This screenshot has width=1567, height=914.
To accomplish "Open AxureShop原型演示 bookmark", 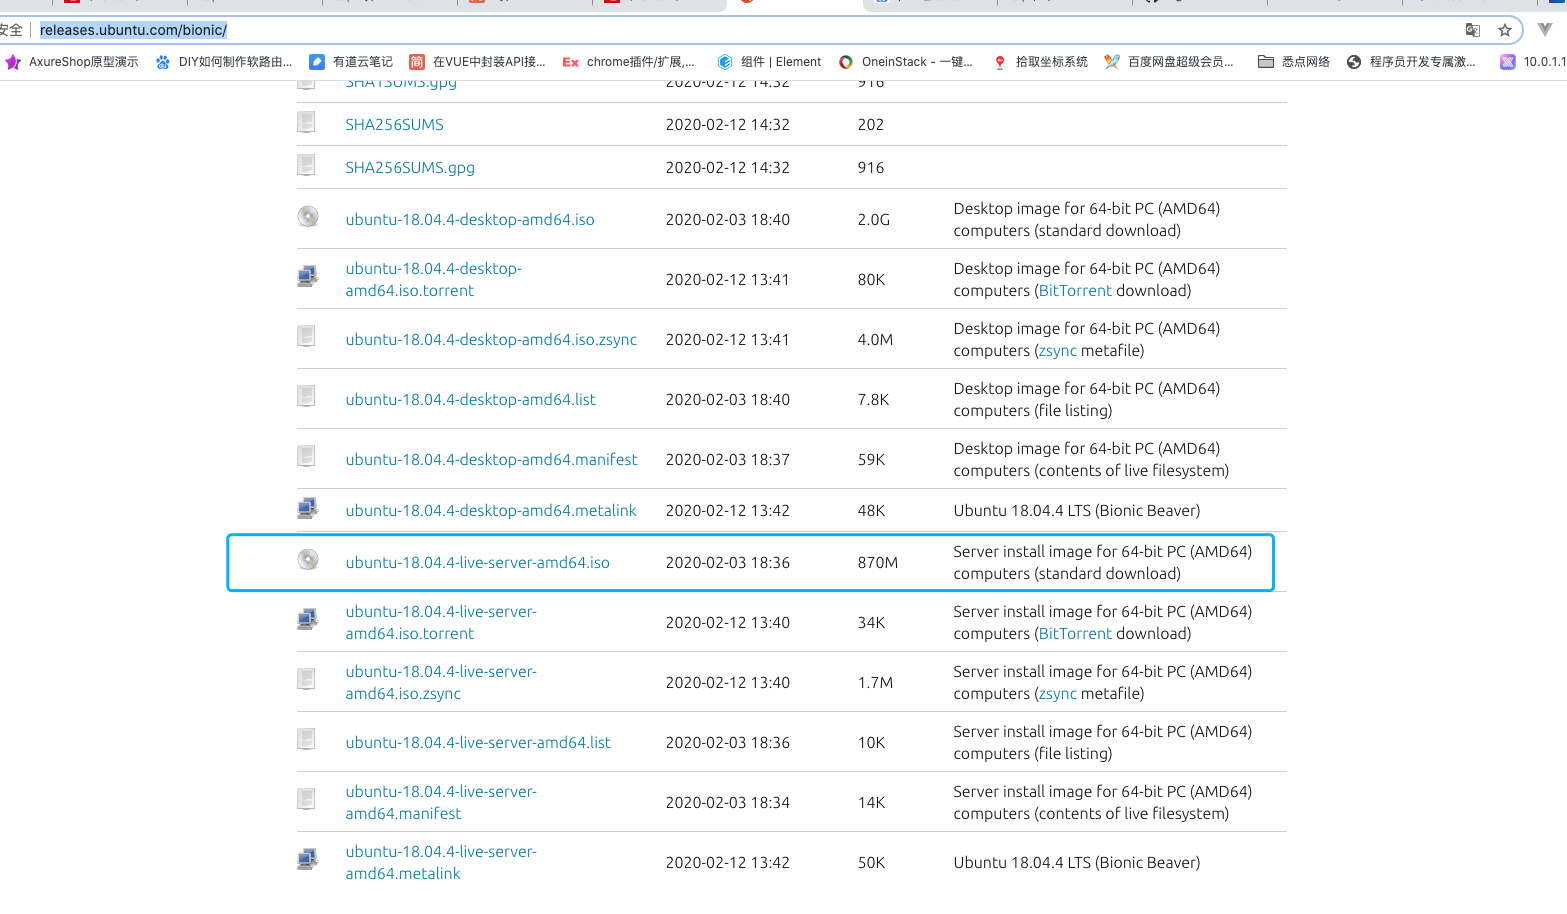I will click(72, 62).
